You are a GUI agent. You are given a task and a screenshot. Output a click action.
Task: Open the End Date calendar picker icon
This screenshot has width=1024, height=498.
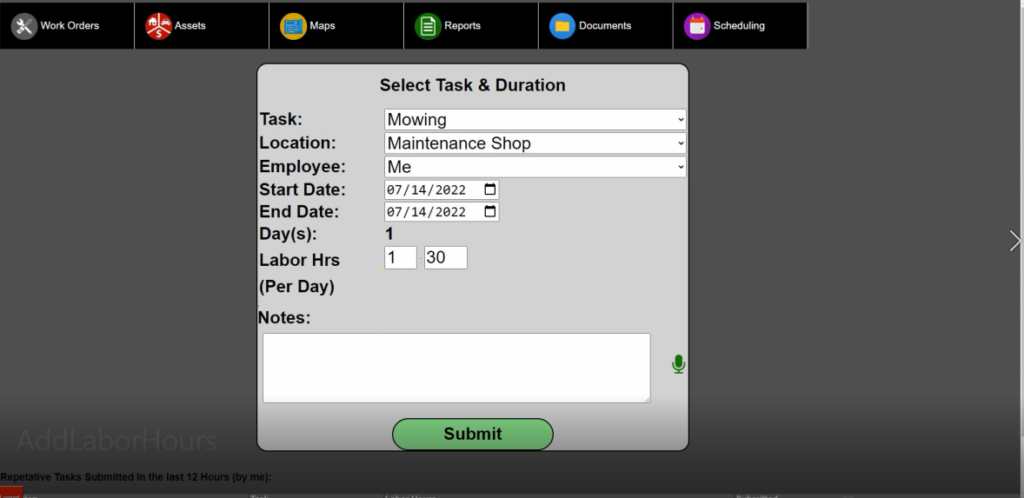click(489, 212)
